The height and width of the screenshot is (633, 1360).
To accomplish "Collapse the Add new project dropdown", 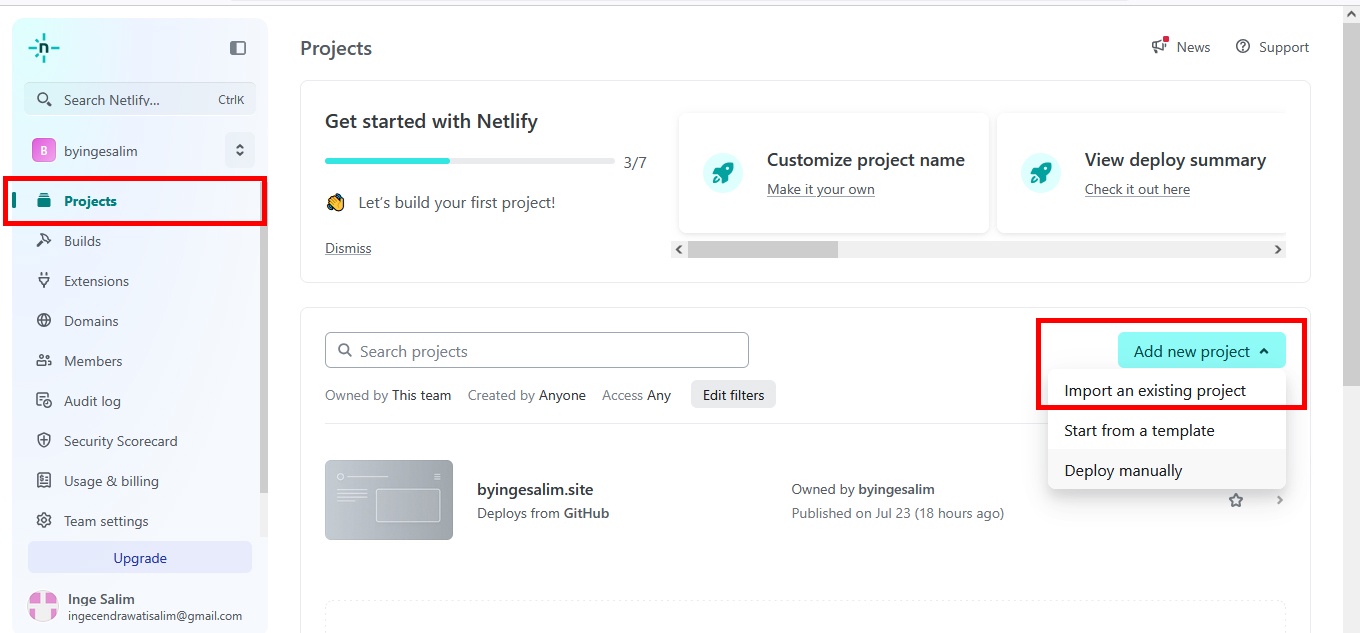I will [x=1201, y=350].
